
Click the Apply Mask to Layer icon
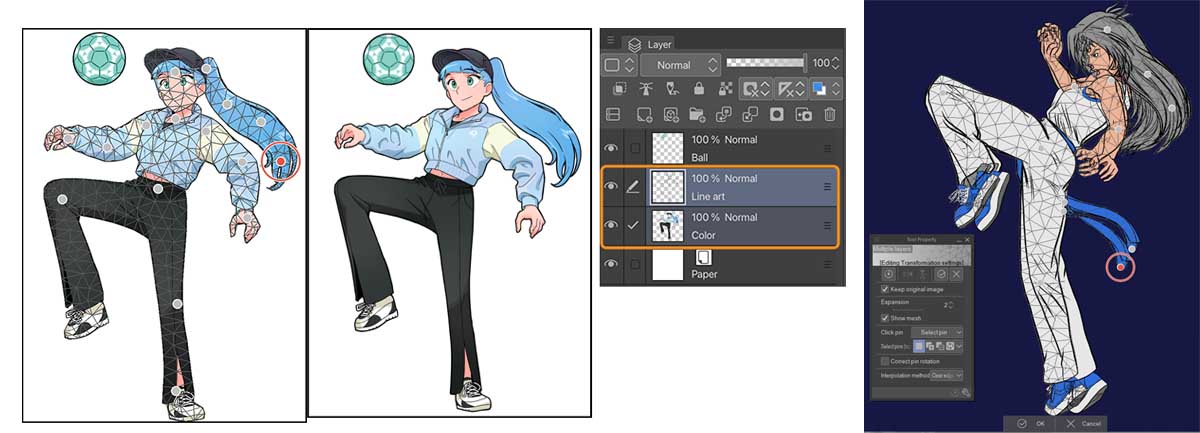[x=804, y=114]
